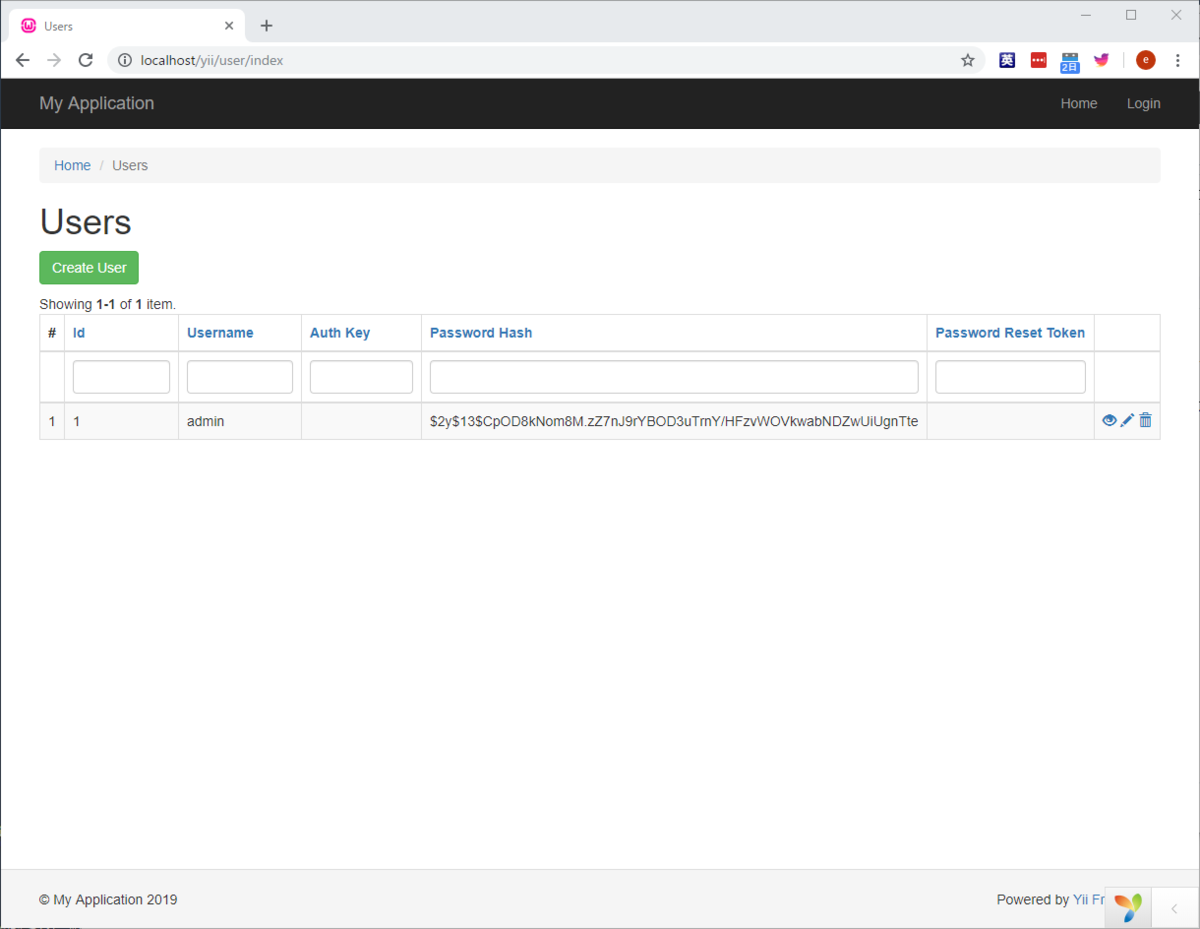Viewport: 1200px width, 929px height.
Task: Click the Id filter input field
Action: point(121,377)
